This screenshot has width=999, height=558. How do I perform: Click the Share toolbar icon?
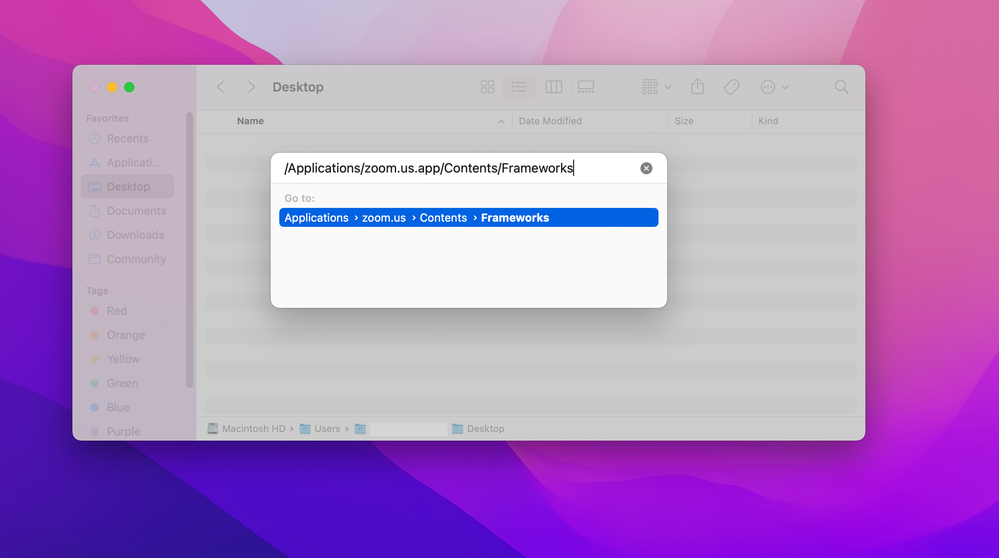(698, 87)
